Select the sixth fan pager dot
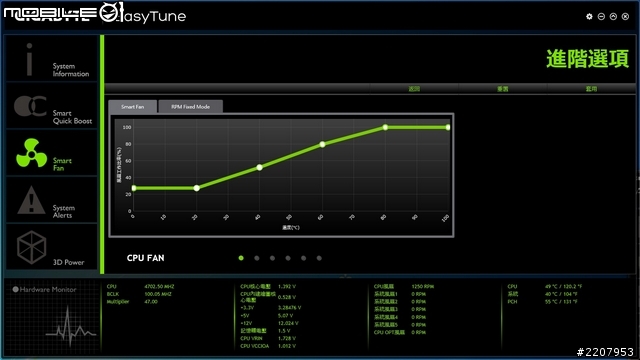This screenshot has width=640, height=360. [x=319, y=258]
